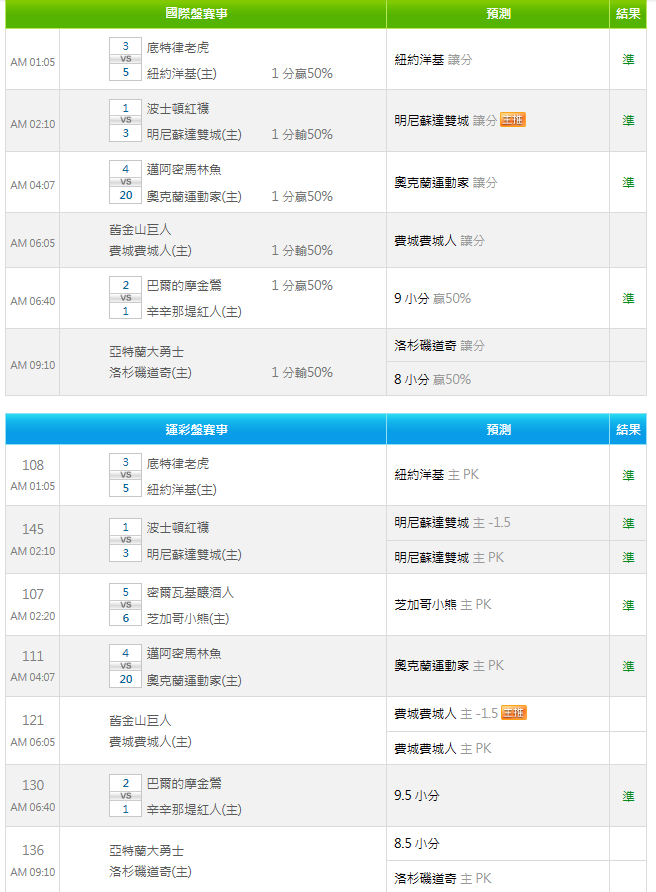The width and height of the screenshot is (656, 892).
Task: Select prediction 洛杉磯道奇 讓分
Action: (439, 345)
